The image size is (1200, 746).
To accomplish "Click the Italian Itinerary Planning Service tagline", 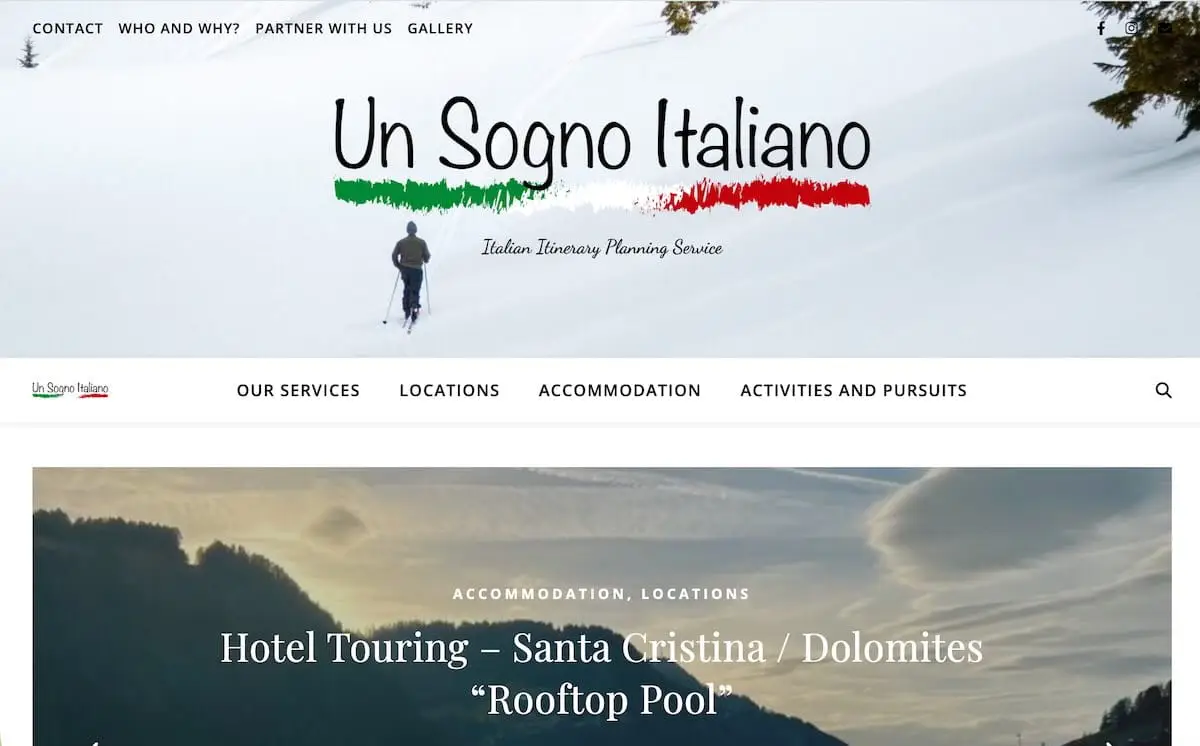I will pos(602,248).
